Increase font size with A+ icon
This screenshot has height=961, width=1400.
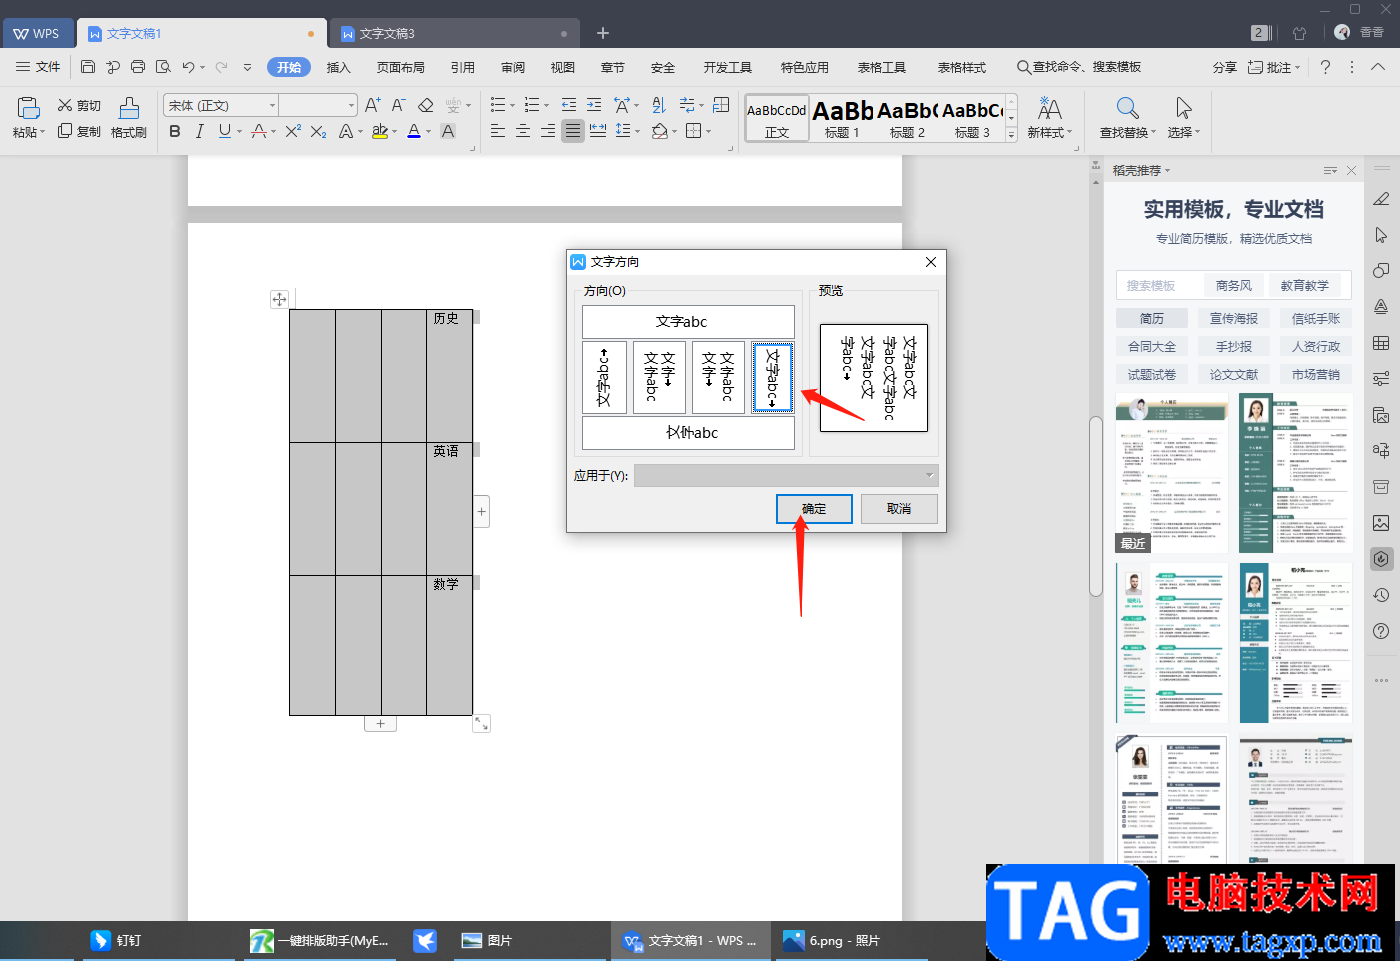click(x=372, y=105)
